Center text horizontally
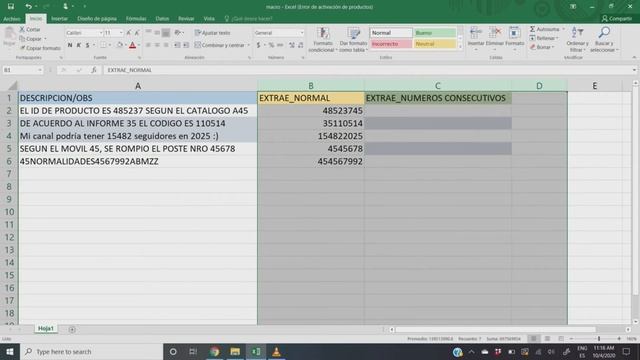 click(x=157, y=45)
